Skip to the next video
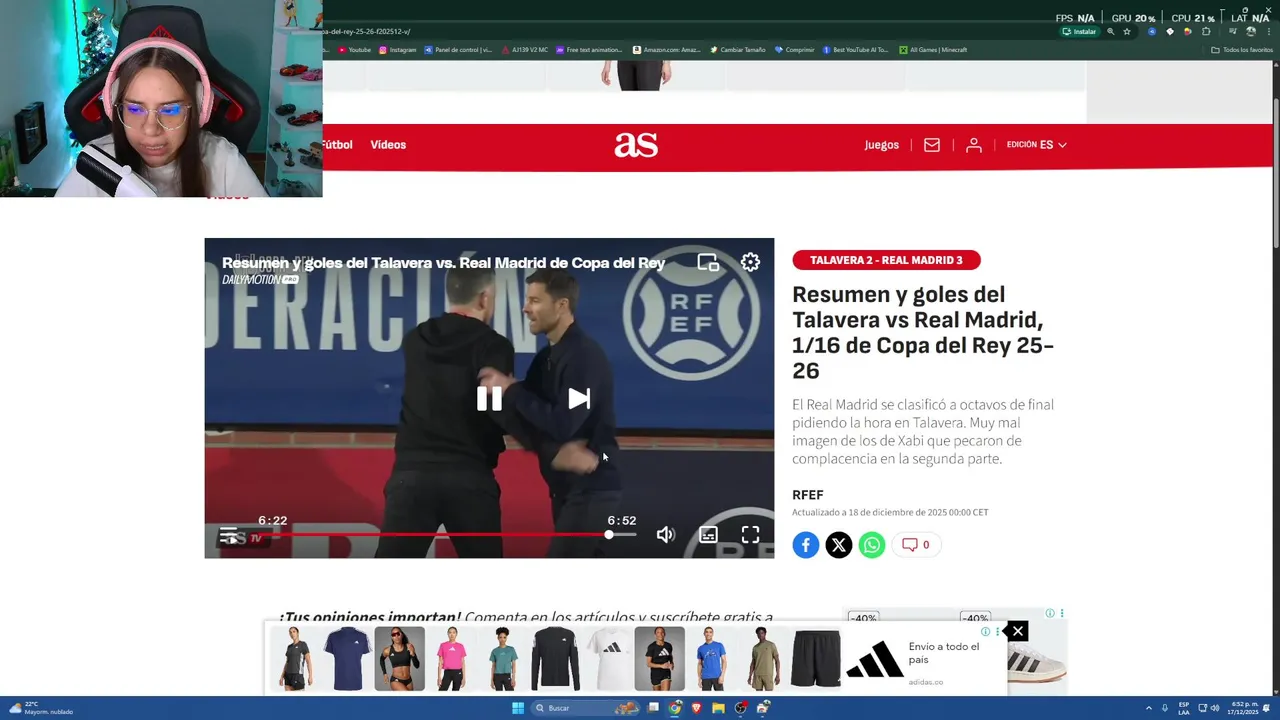1280x720 pixels. (579, 398)
